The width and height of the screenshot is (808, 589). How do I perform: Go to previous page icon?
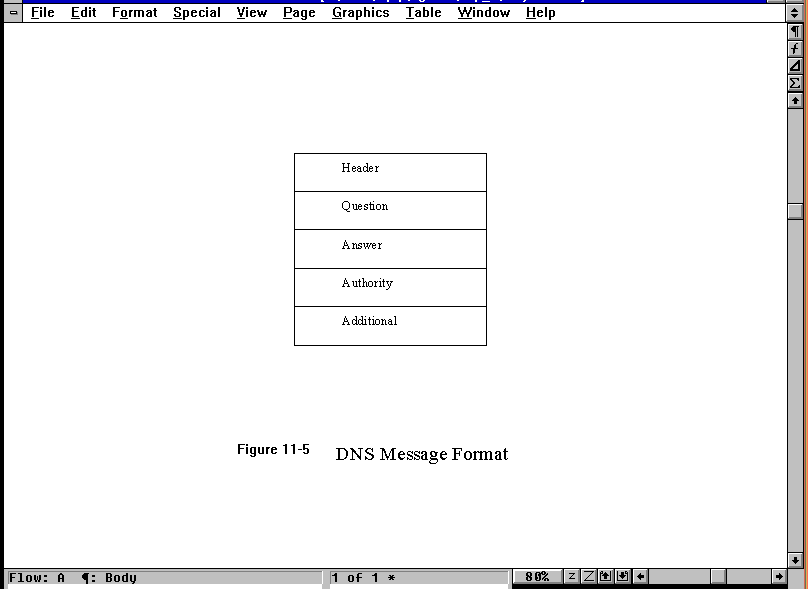(x=606, y=577)
